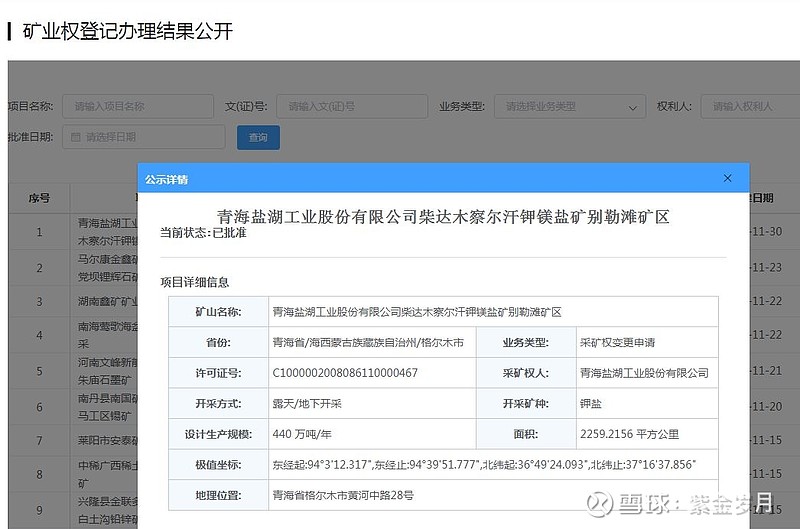
Task: Click the 钾盐 mineral type value
Action: pyautogui.click(x=591, y=404)
